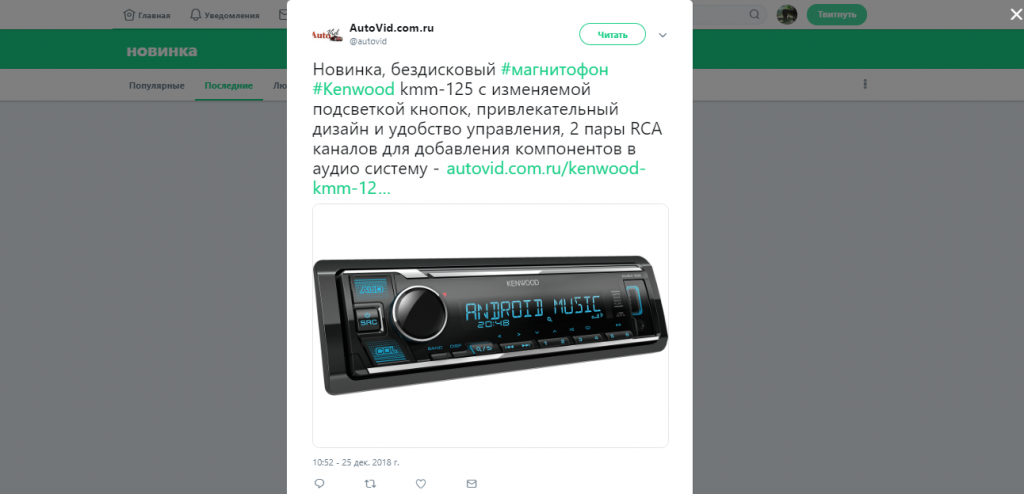The image size is (1024, 494).
Task: Open the user account avatar menu
Action: (787, 14)
